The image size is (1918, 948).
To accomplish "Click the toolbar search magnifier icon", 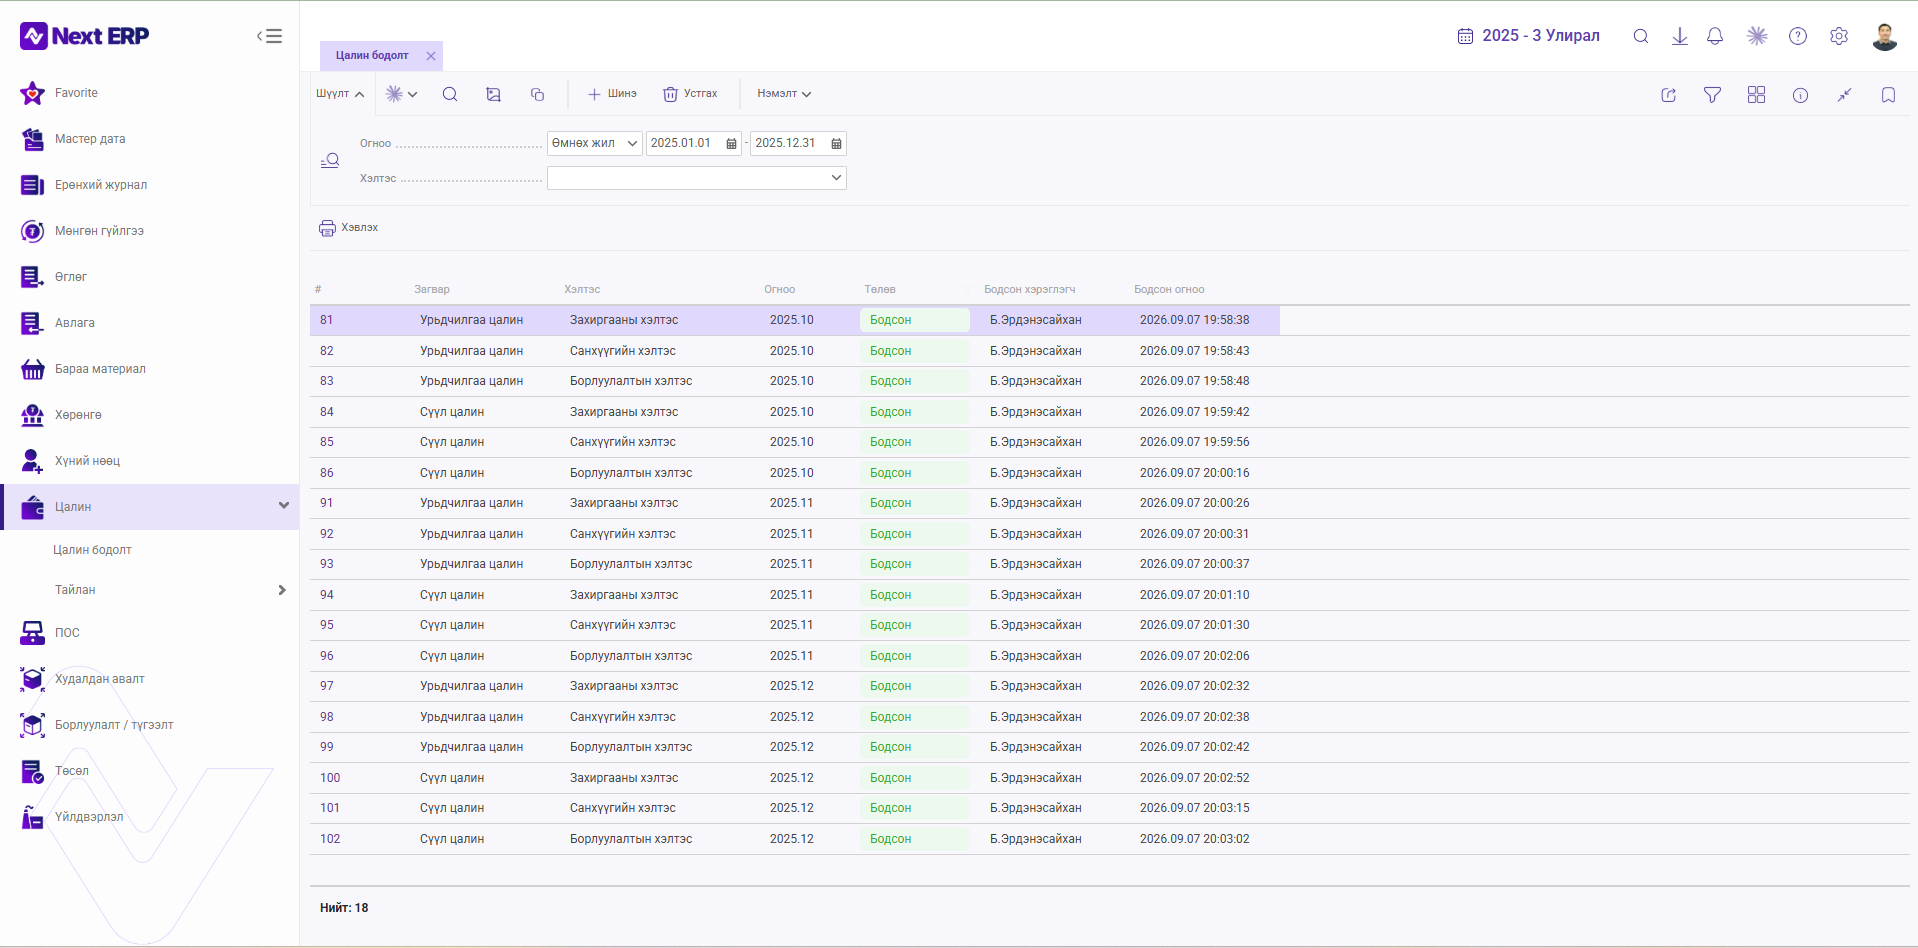I will 450,94.
